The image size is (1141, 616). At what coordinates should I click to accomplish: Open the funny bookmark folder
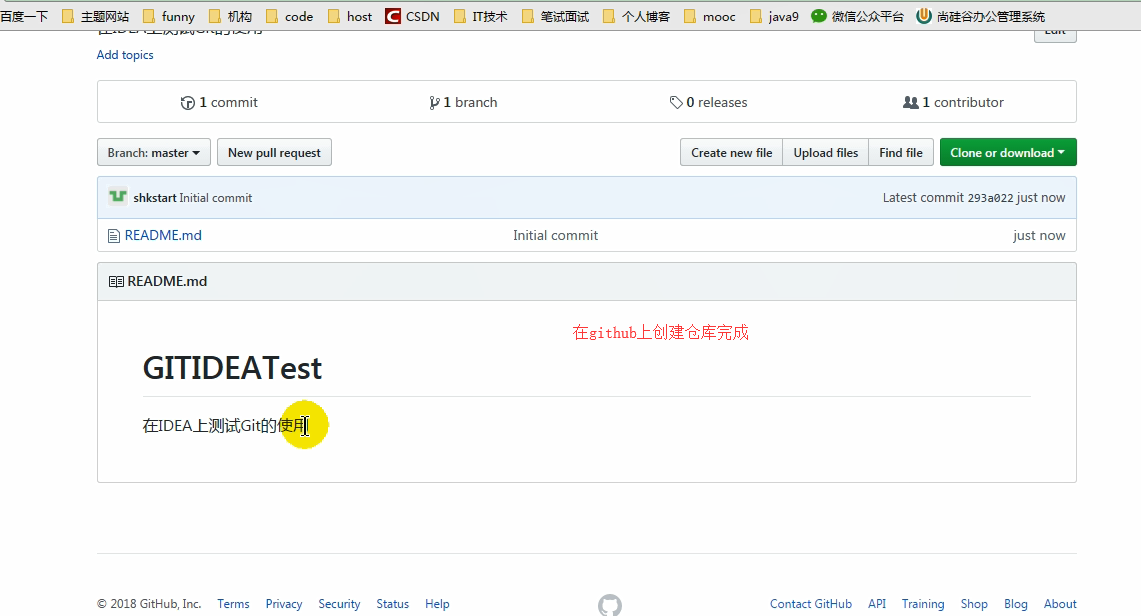tap(169, 16)
